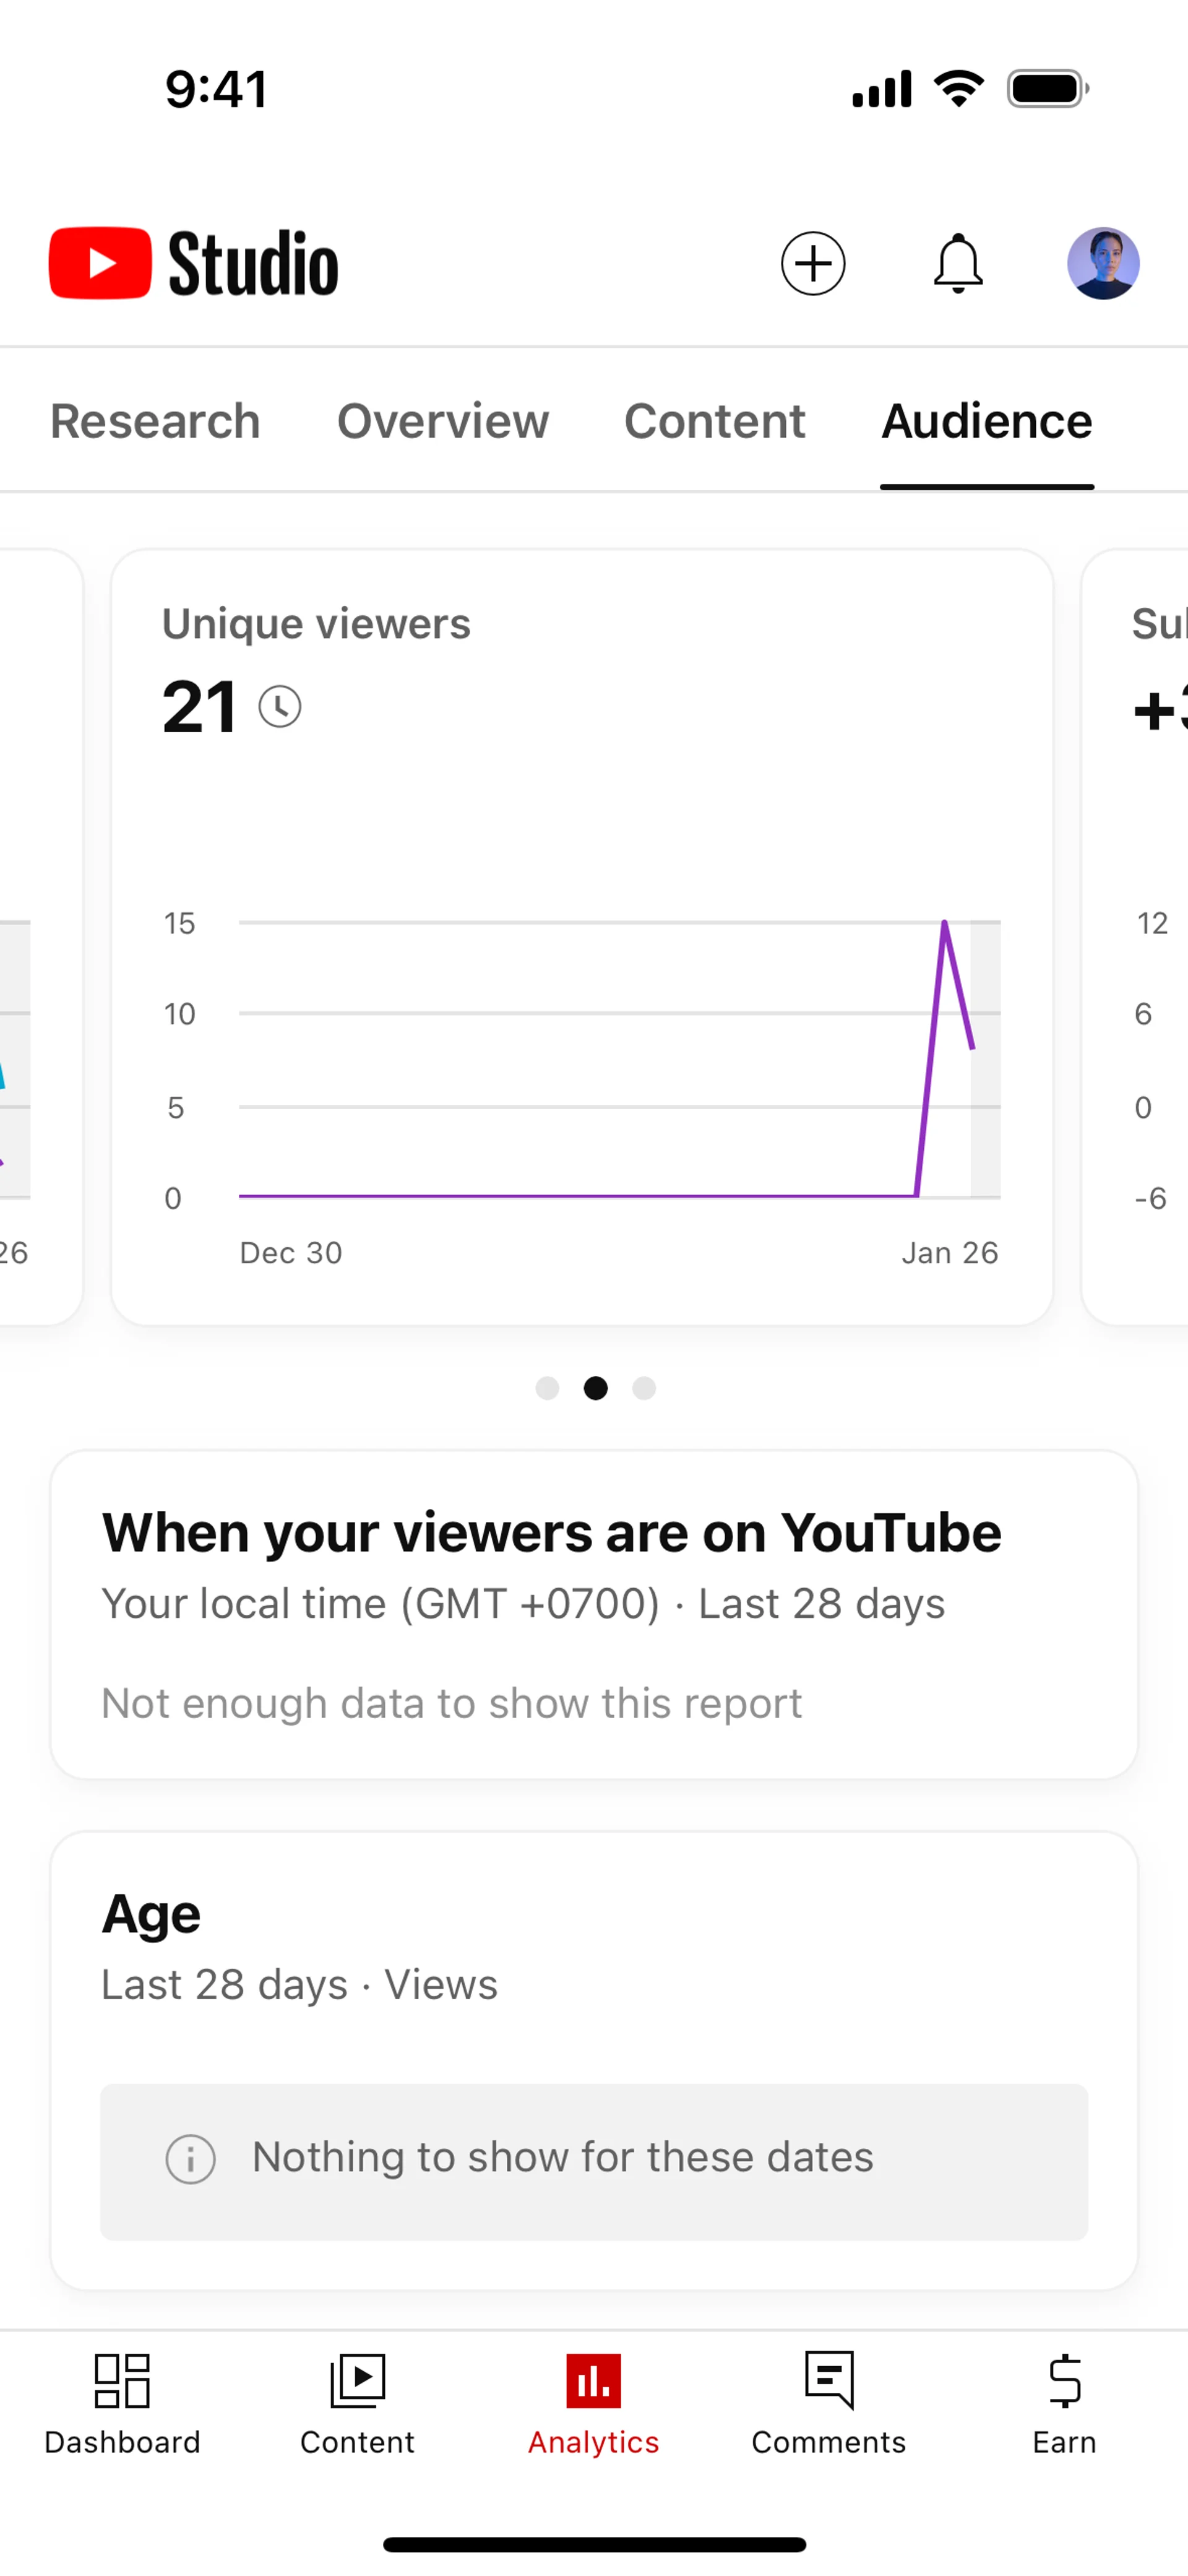Screen dimensions: 1188x2576
Task: Jump to third carousel page dot
Action: (x=644, y=1388)
